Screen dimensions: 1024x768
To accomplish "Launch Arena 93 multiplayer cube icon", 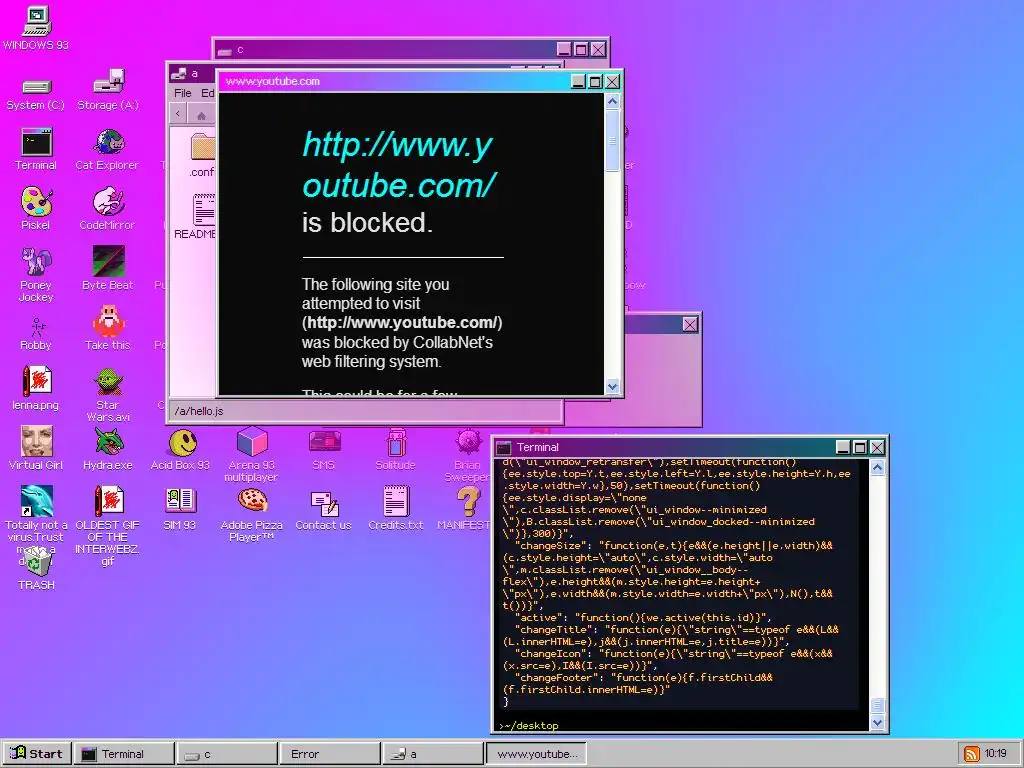I will 251,455.
